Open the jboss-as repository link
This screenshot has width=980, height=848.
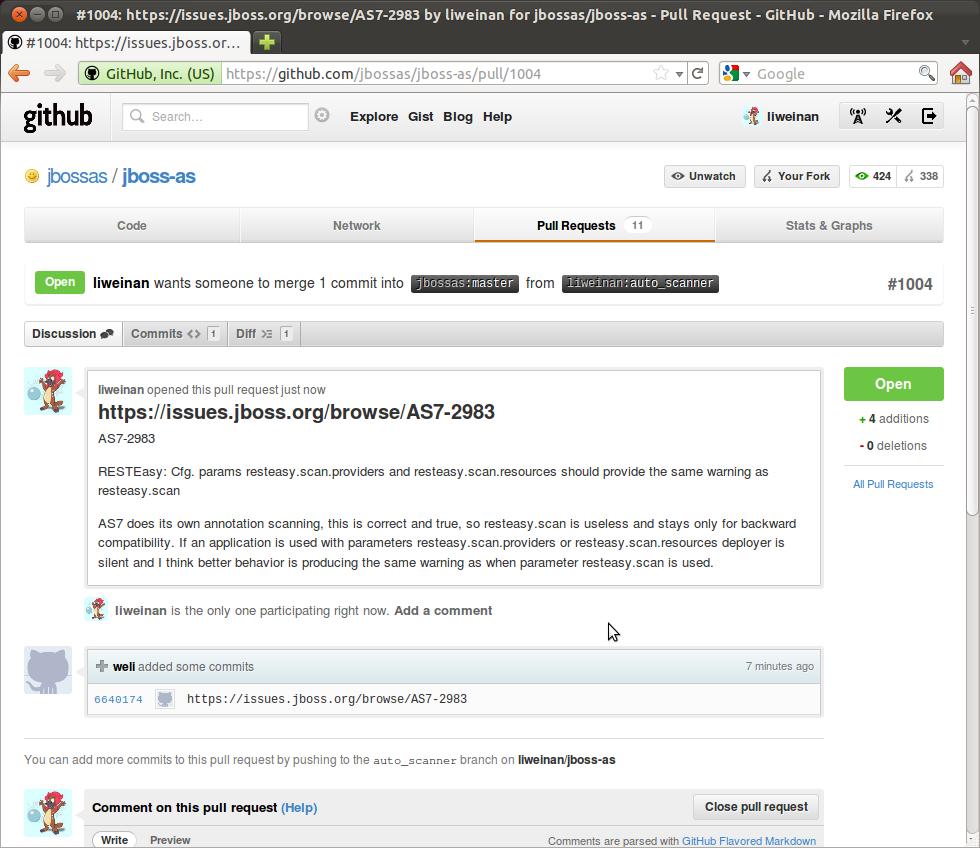[x=159, y=176]
